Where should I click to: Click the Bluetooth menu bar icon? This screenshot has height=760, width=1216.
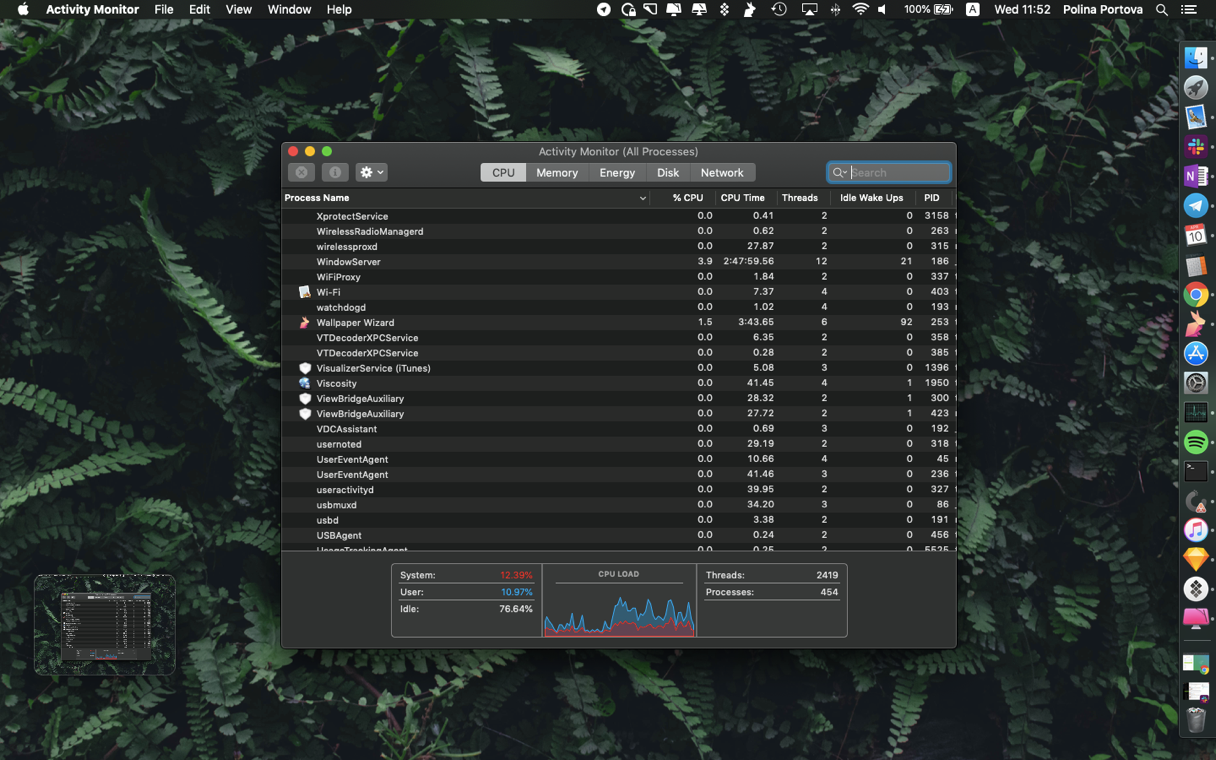(x=835, y=9)
